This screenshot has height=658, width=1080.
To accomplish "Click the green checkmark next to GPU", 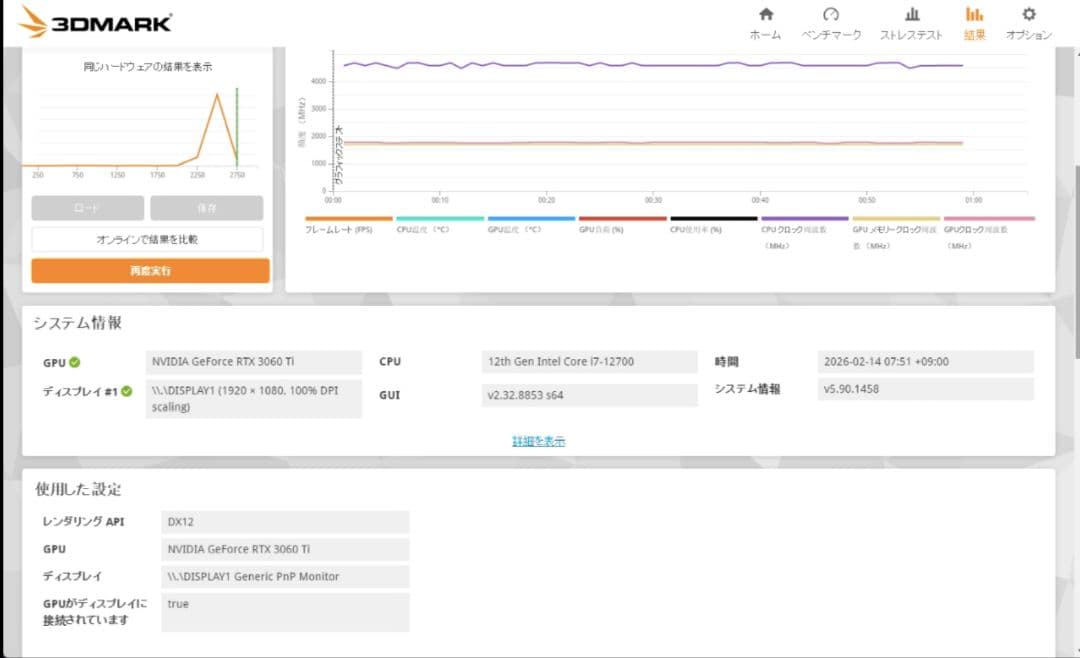I will pyautogui.click(x=75, y=362).
